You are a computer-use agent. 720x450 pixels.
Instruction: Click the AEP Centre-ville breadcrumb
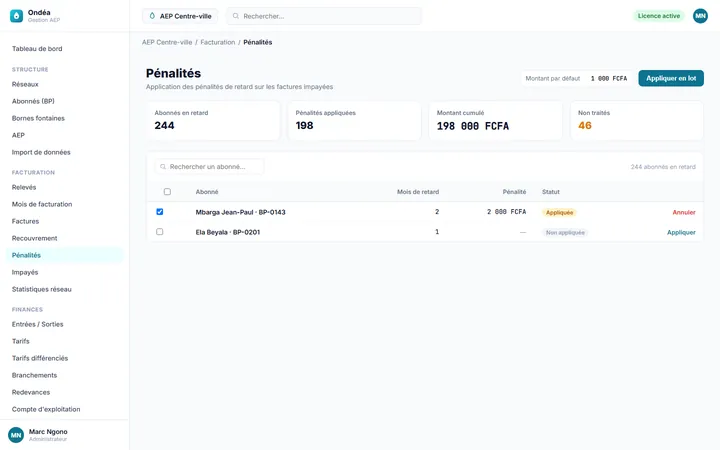167,42
